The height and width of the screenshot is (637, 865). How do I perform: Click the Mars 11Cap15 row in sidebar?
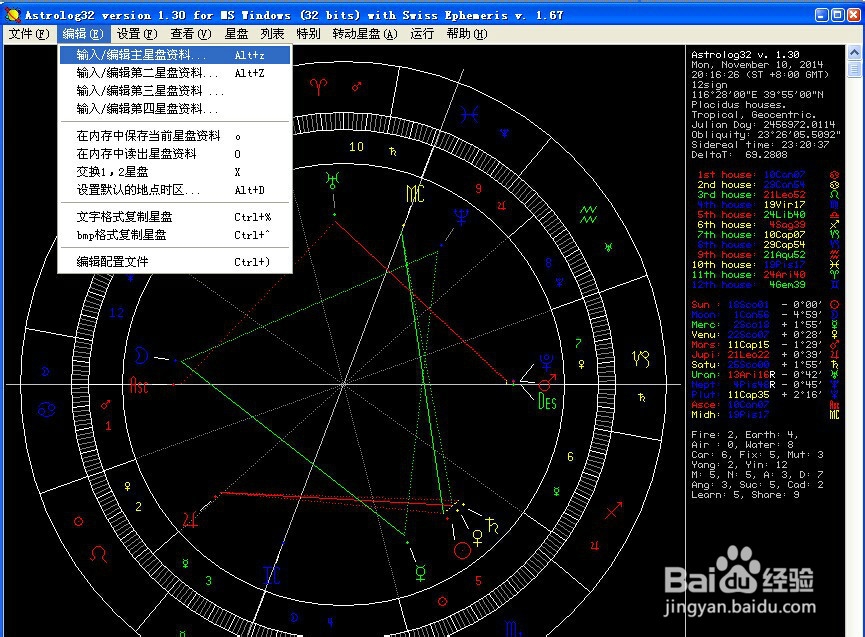(x=765, y=345)
